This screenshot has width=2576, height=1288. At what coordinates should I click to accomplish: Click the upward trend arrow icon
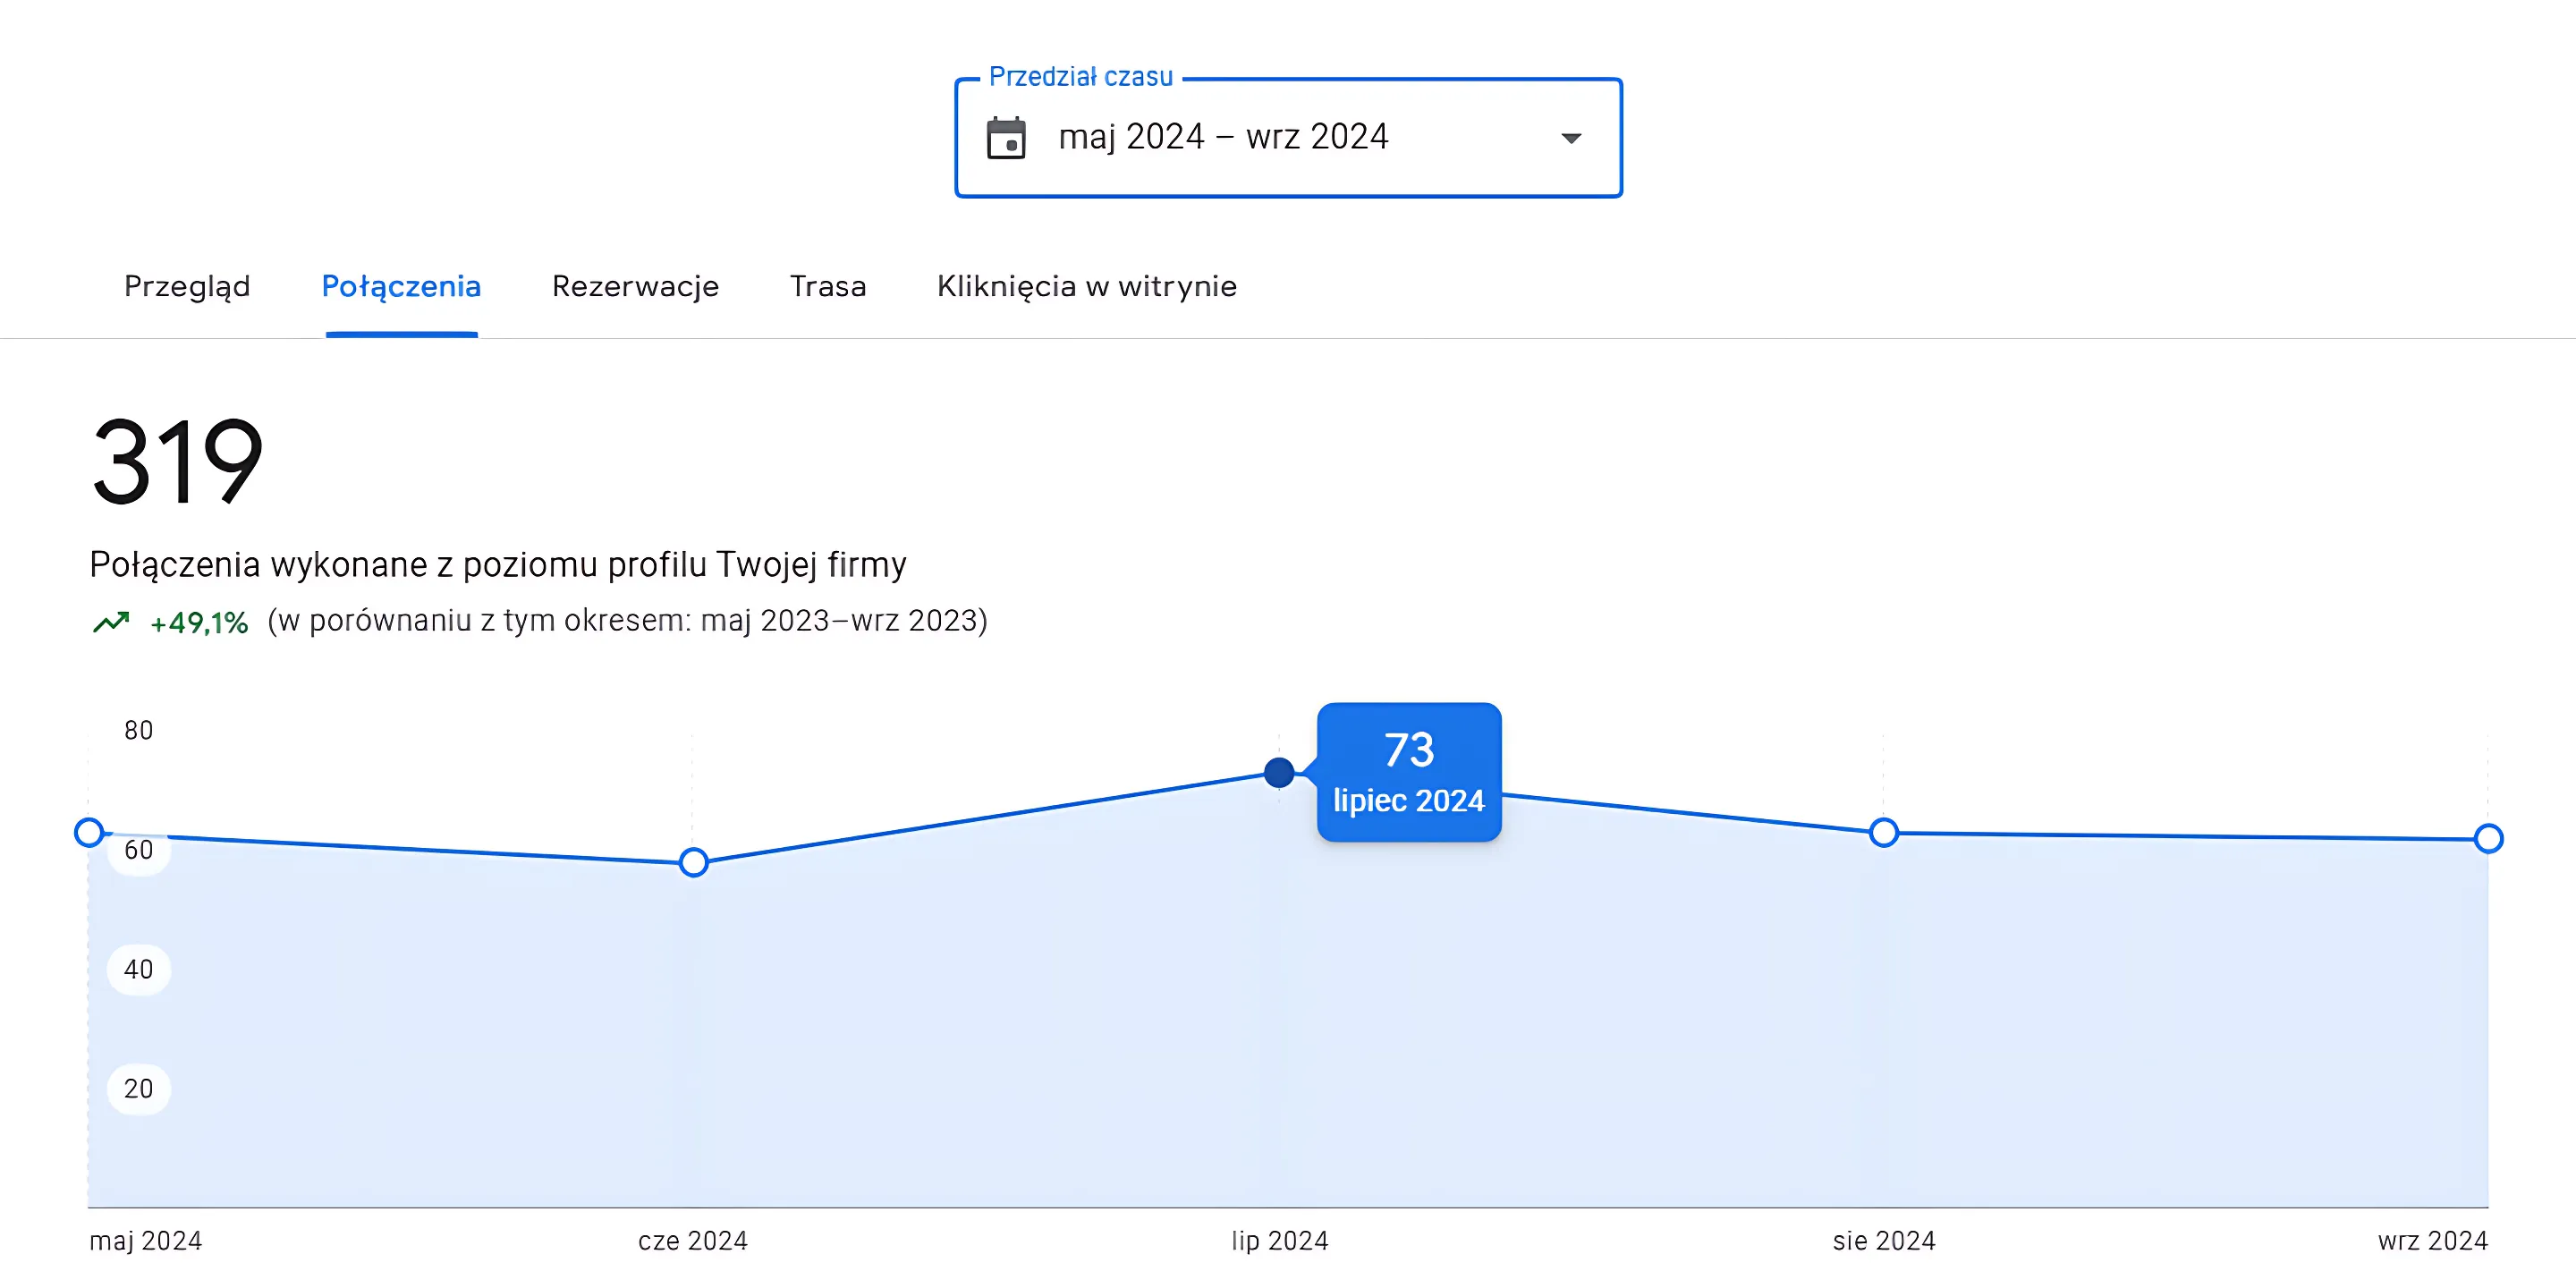point(111,622)
